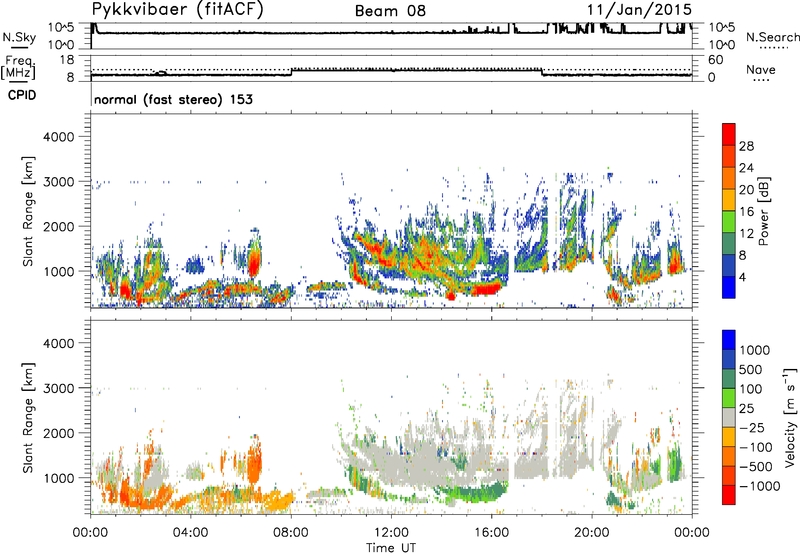The width and height of the screenshot is (800, 554).
Task: Select the 'normal (fast stereo) 153' mode text
Action: tap(173, 99)
